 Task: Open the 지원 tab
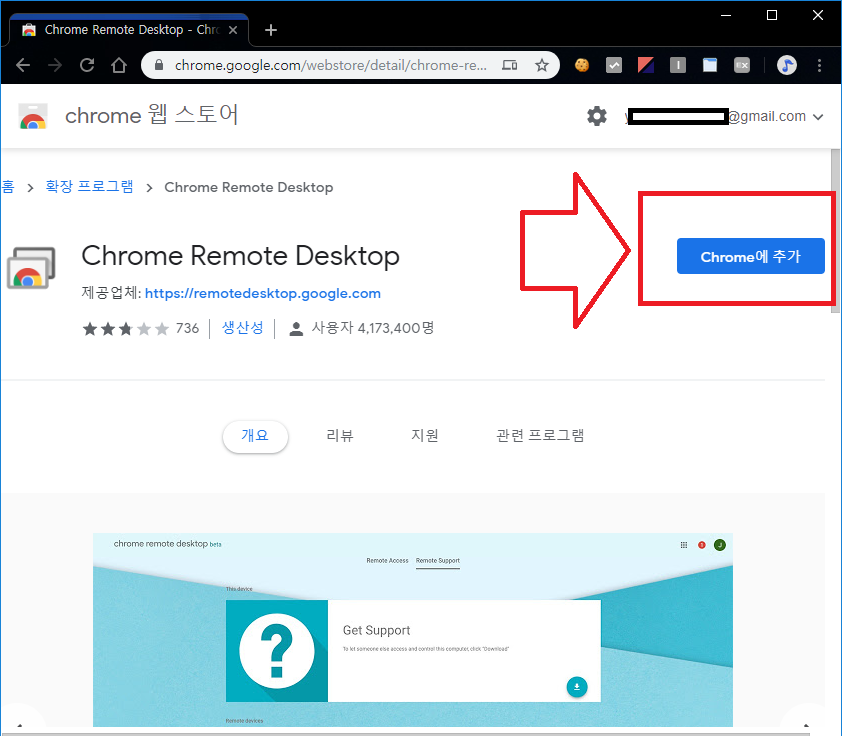coord(425,436)
